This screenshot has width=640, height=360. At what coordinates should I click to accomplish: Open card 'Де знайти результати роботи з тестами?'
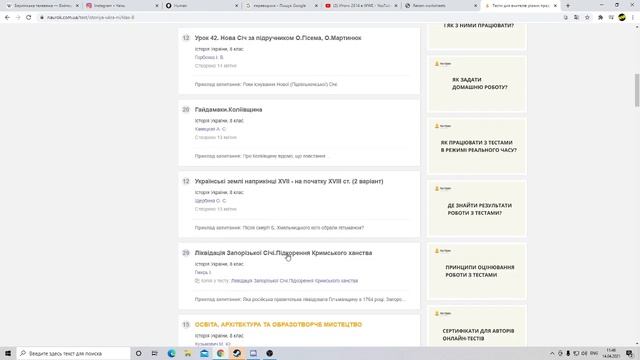coord(477,209)
